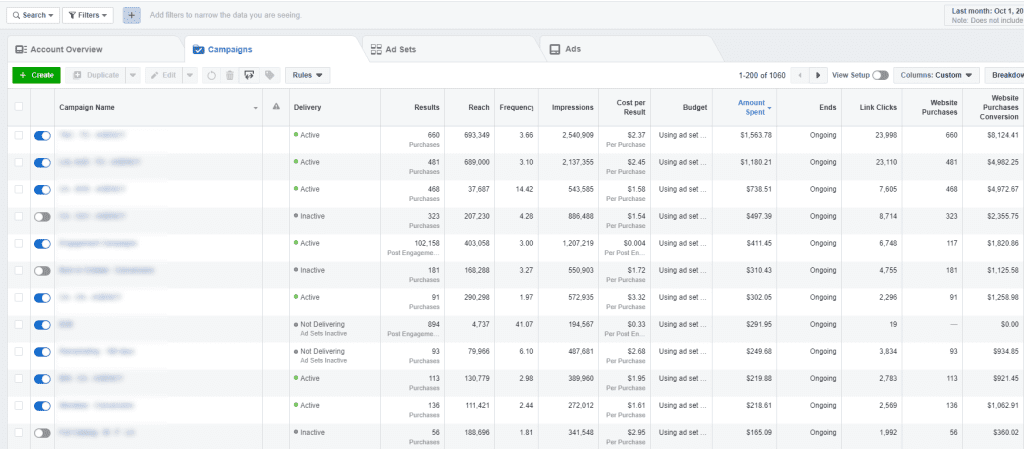This screenshot has height=449, width=1024.
Task: Open the Columns: Custom dropdown
Action: (x=936, y=75)
